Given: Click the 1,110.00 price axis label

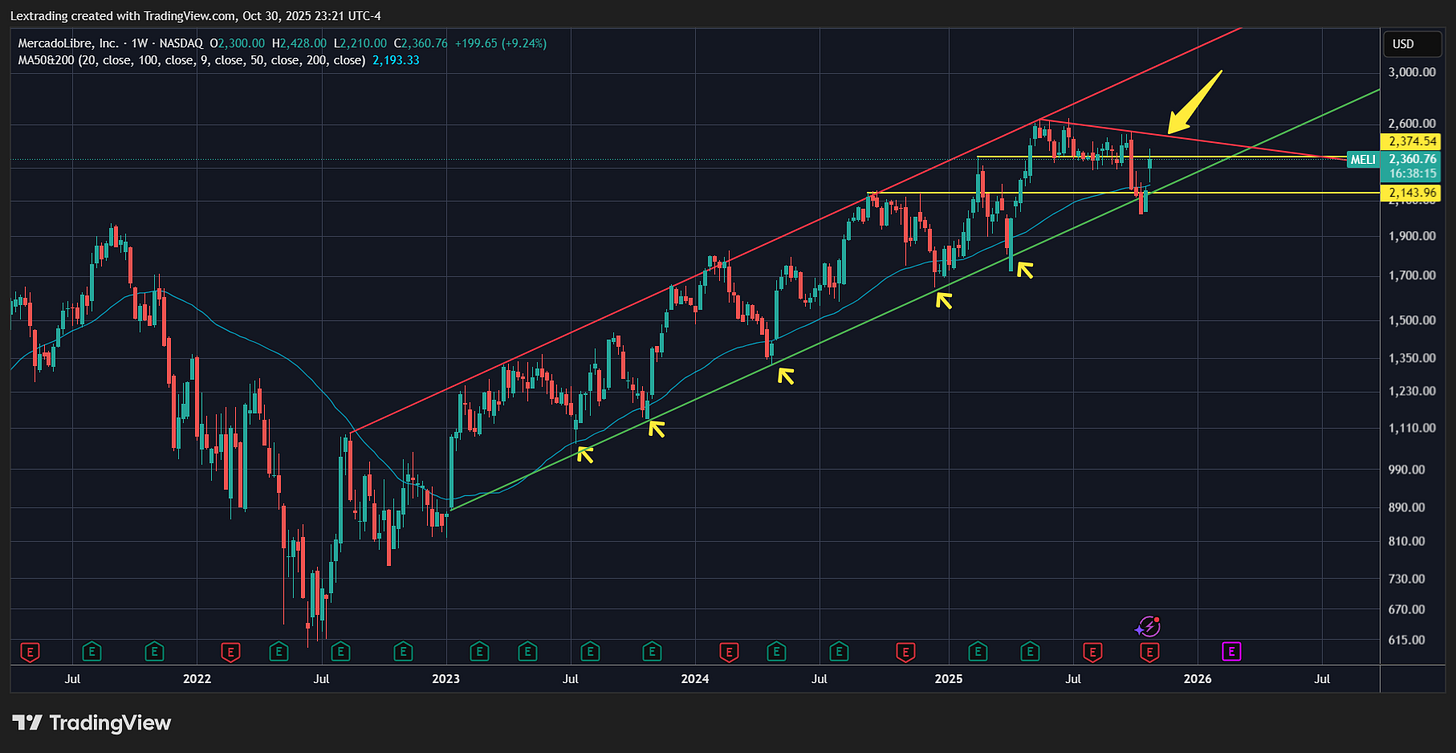Looking at the screenshot, I should 1412,428.
